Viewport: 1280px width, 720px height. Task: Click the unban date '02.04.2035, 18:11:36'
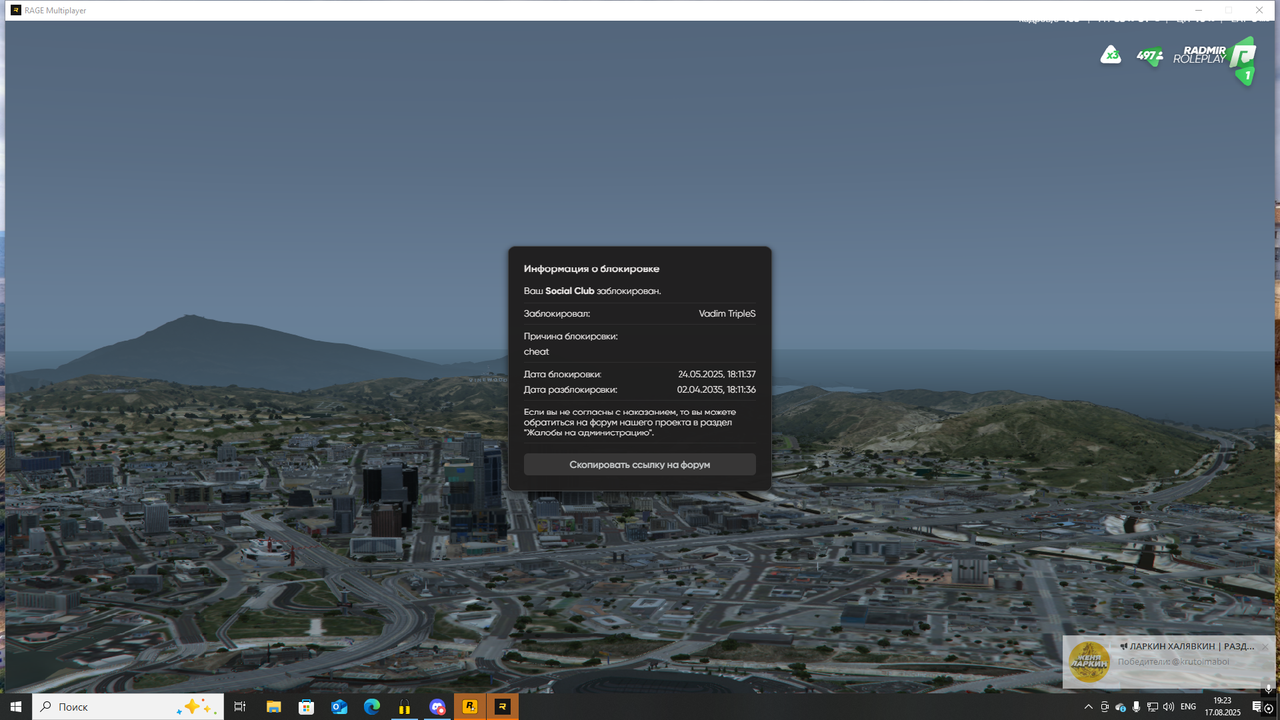(x=717, y=389)
